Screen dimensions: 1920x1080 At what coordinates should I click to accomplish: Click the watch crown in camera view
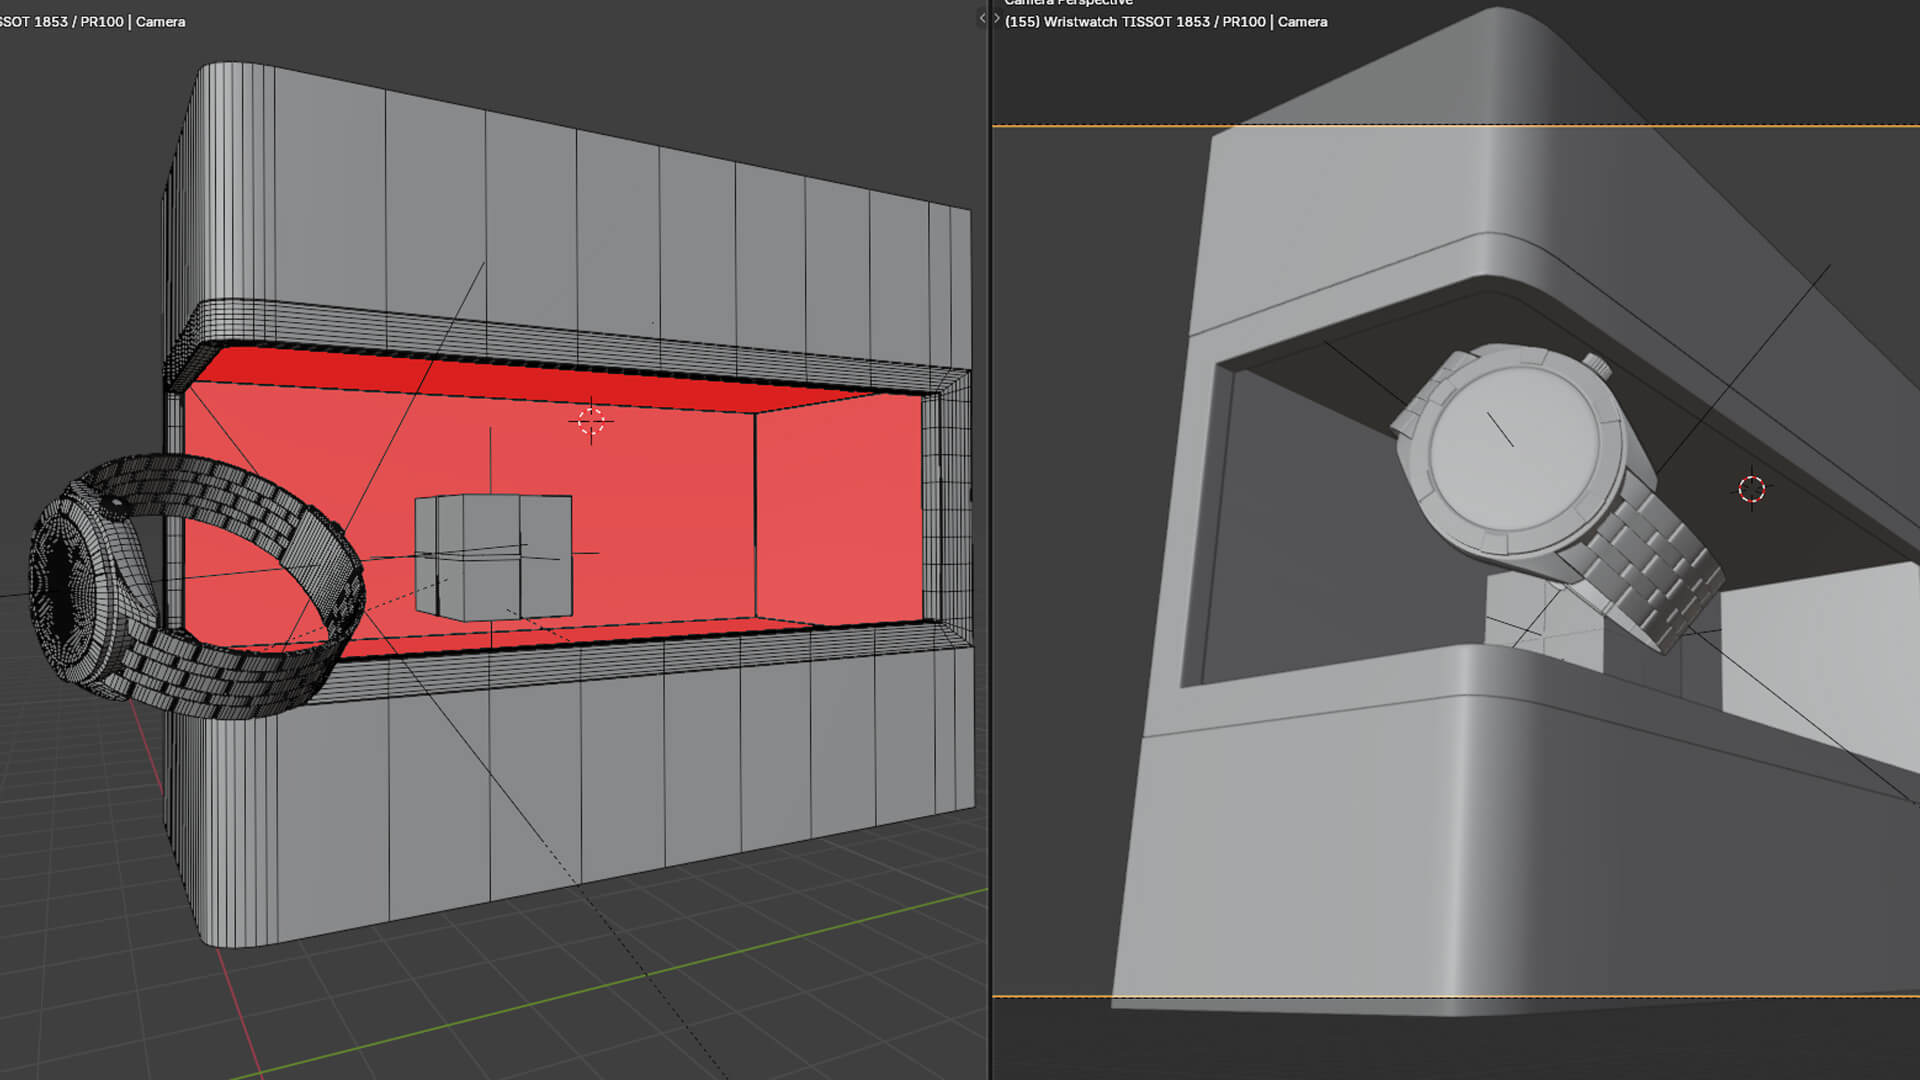(1598, 368)
